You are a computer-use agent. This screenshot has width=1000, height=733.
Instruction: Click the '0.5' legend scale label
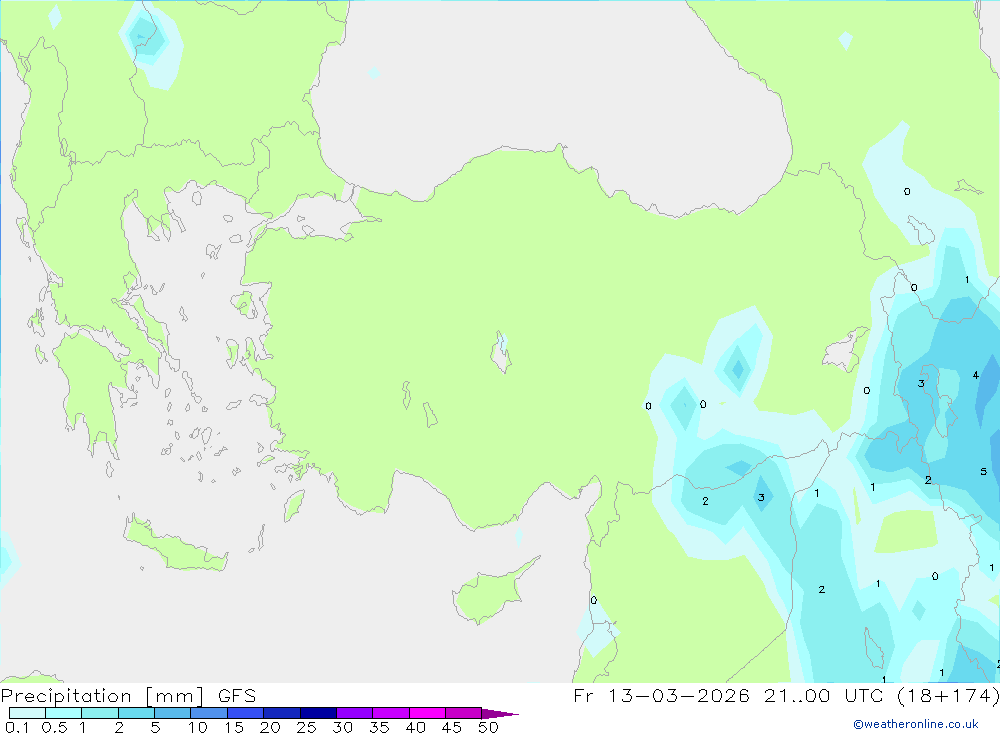coord(54,727)
